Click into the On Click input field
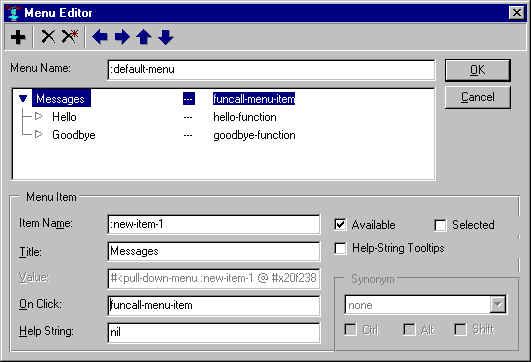This screenshot has width=531, height=362. point(214,305)
